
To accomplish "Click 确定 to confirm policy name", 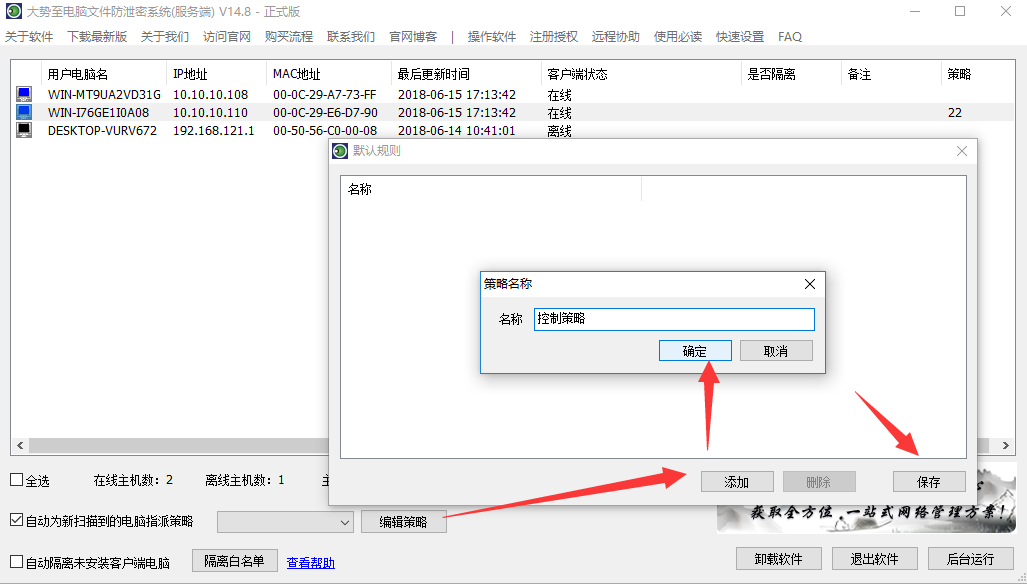I will (x=695, y=351).
